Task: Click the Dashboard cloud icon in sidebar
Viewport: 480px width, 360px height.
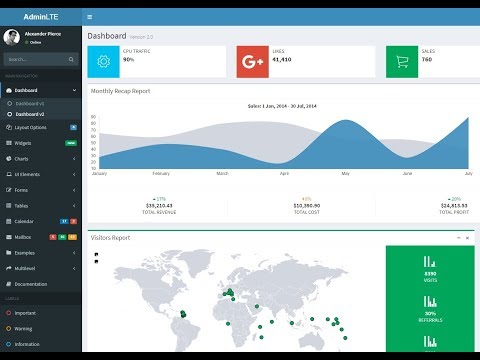Action: coord(9,90)
